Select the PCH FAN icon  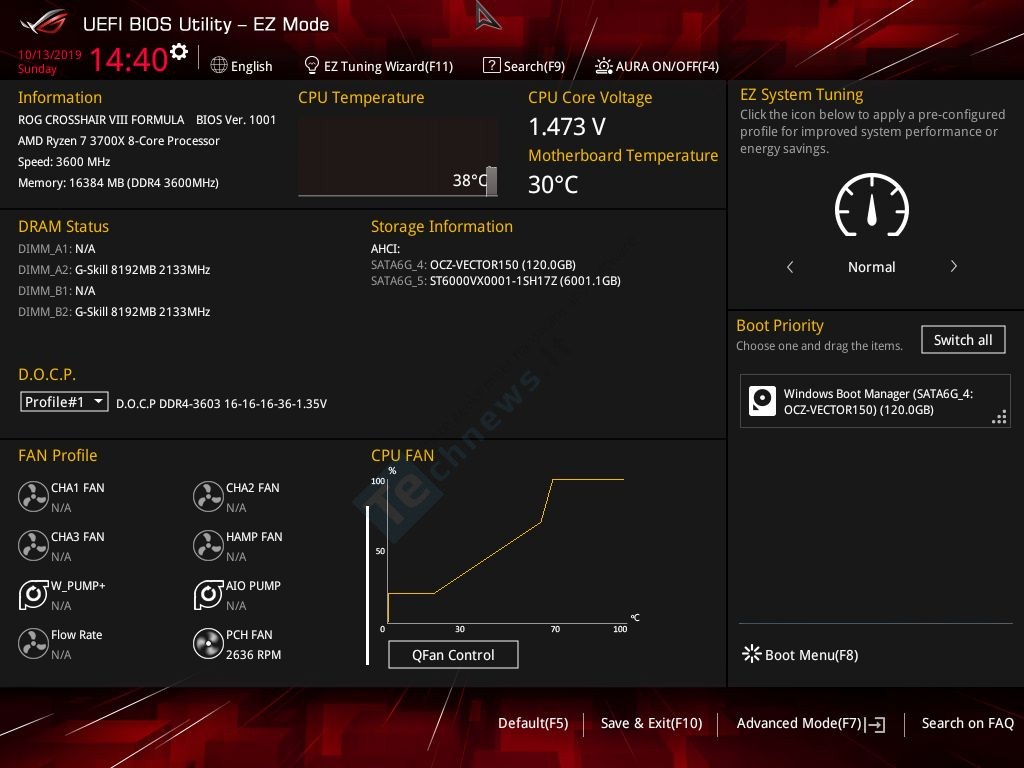click(208, 643)
